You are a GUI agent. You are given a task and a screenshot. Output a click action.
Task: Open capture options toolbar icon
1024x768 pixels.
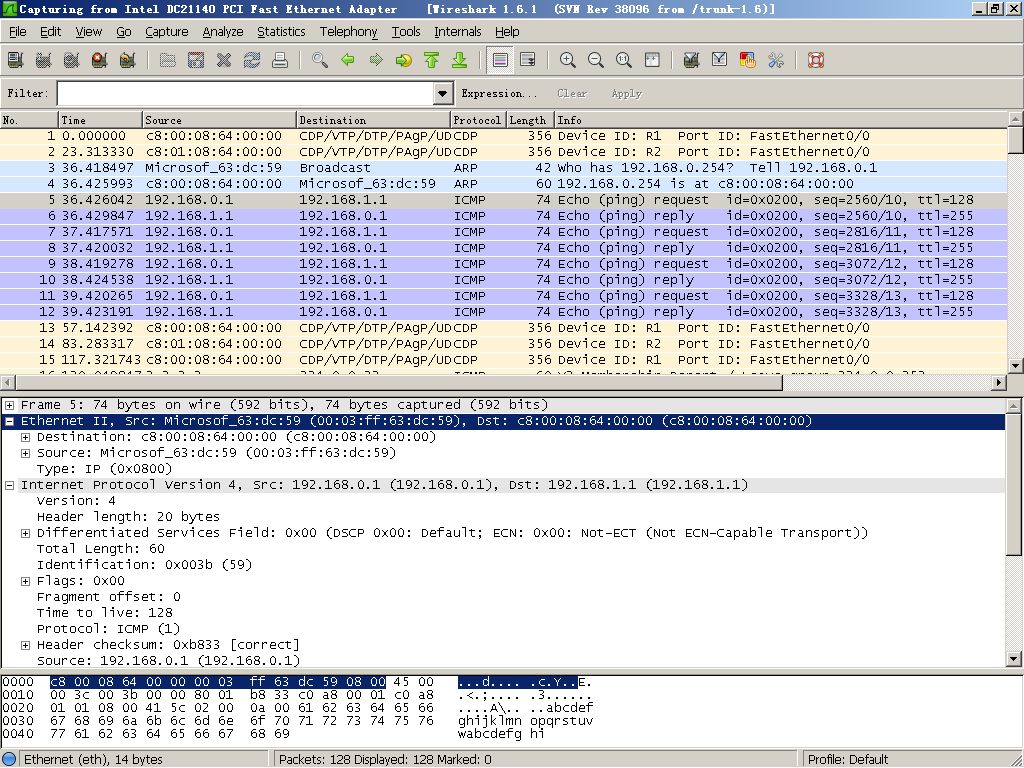(43, 60)
